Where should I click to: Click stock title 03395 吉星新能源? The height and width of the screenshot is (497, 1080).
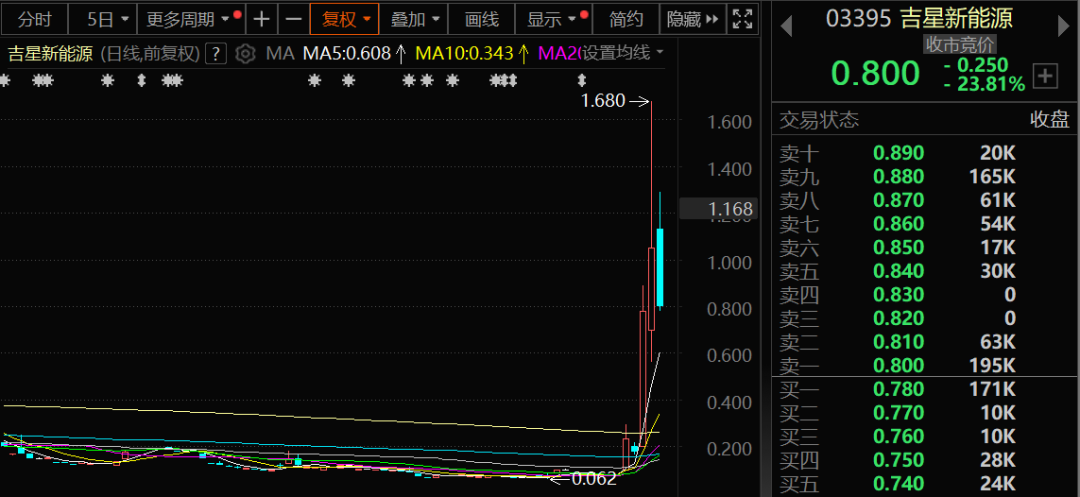[920, 19]
